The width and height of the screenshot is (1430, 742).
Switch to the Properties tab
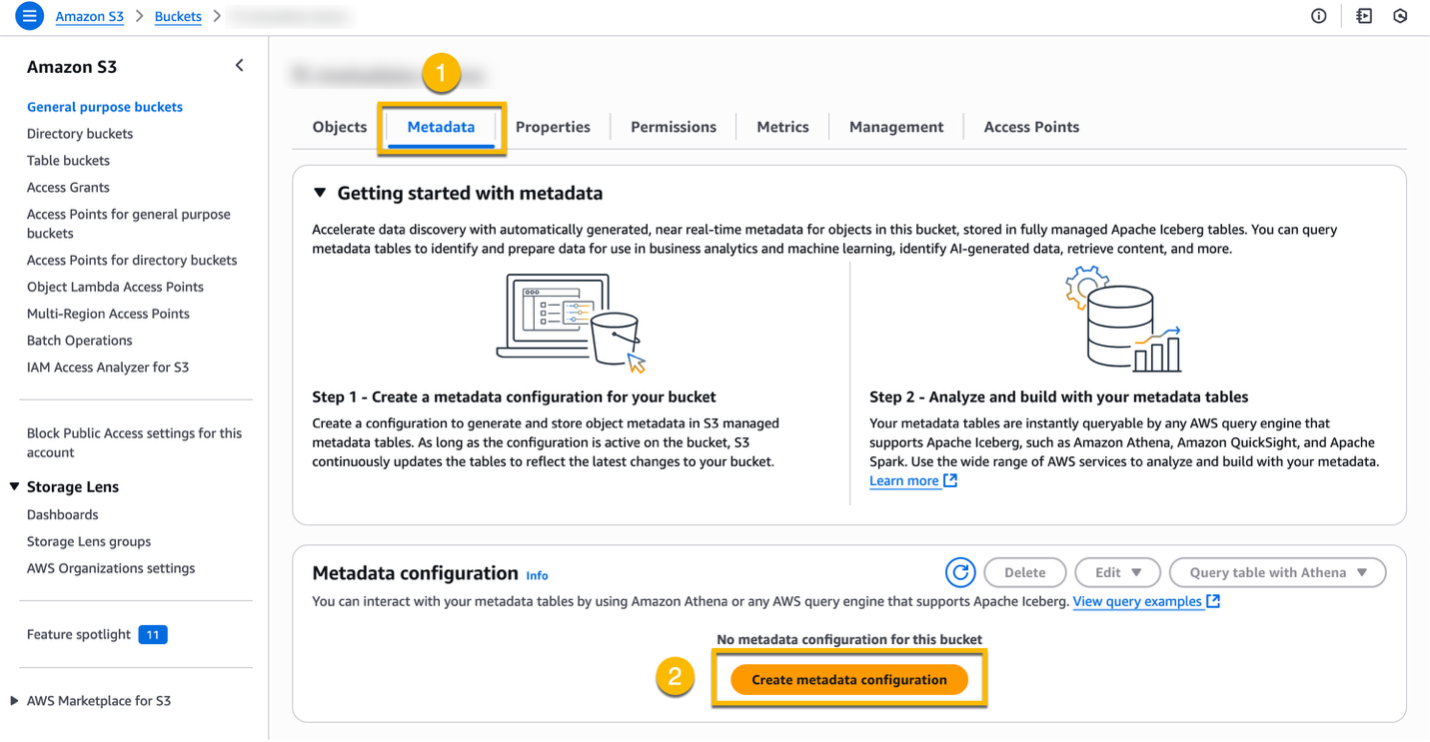coord(553,127)
